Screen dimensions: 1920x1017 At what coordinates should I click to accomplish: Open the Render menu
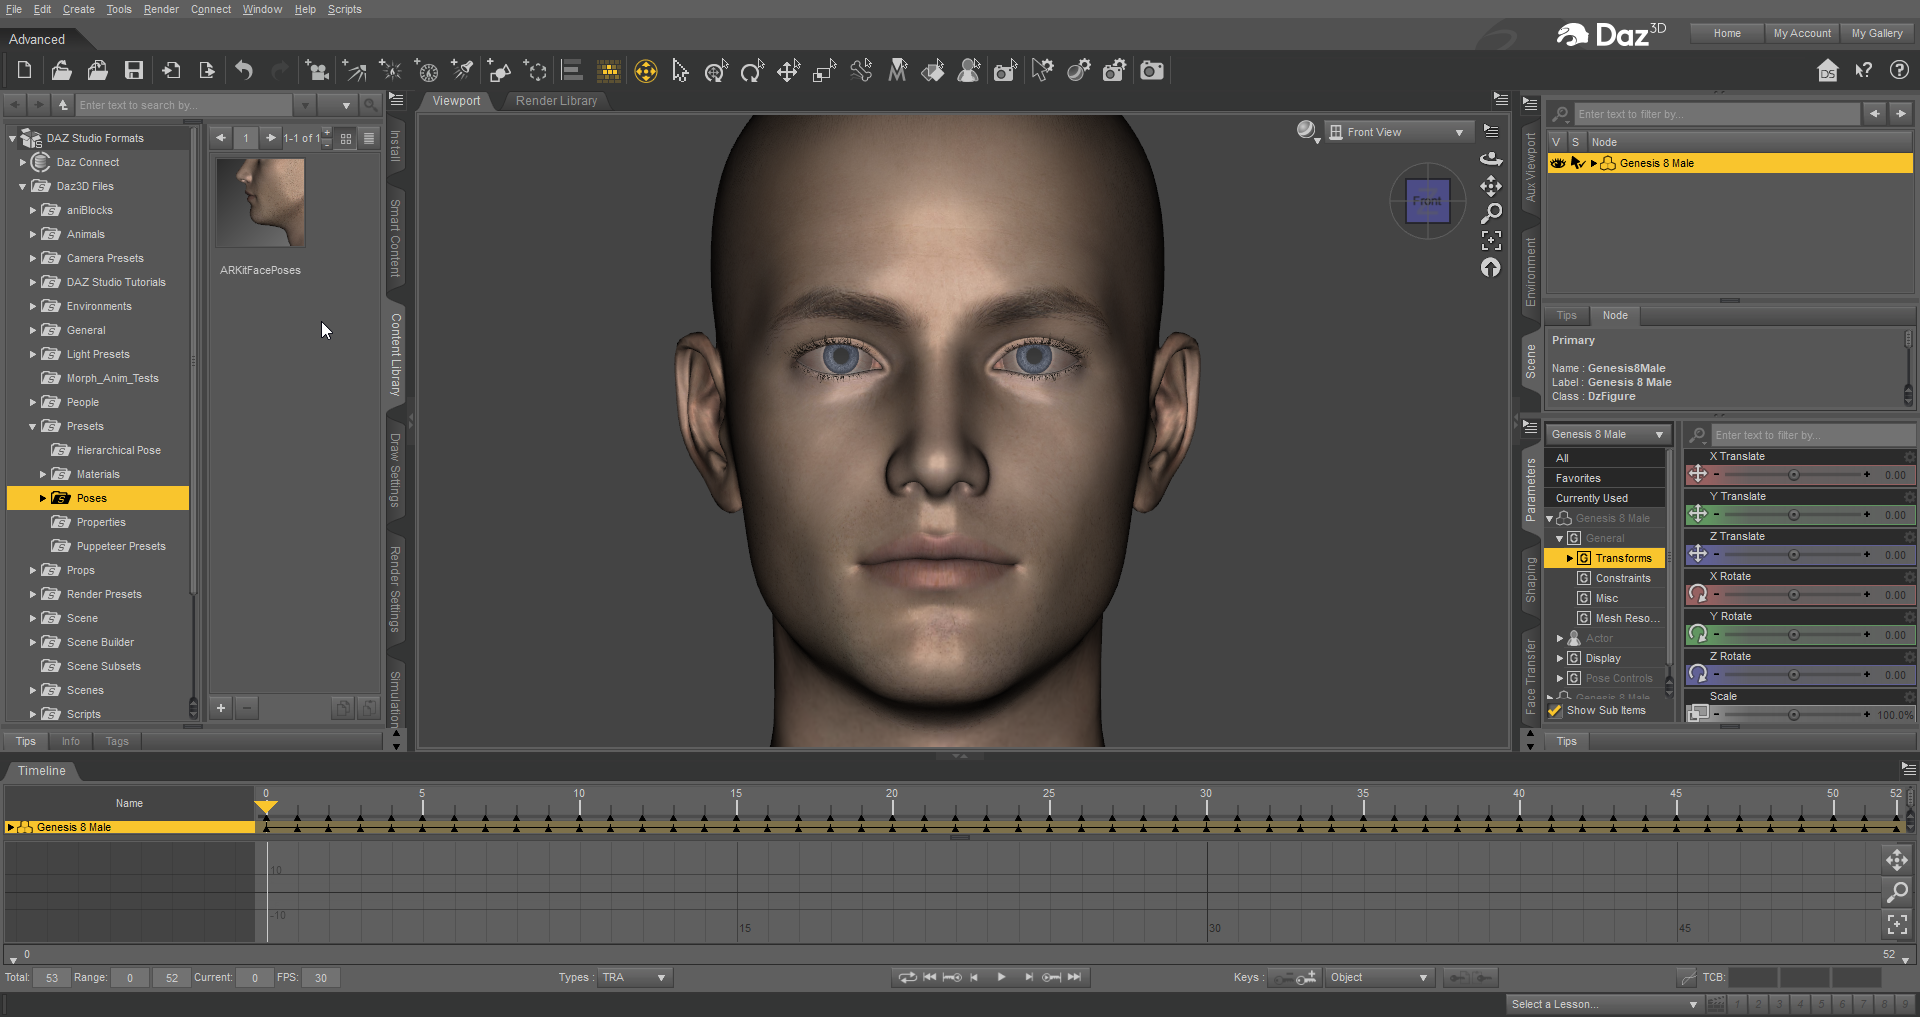(161, 9)
